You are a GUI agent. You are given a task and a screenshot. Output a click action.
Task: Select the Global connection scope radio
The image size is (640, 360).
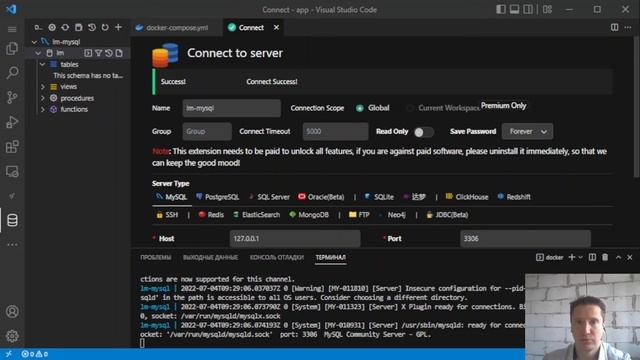coord(360,108)
